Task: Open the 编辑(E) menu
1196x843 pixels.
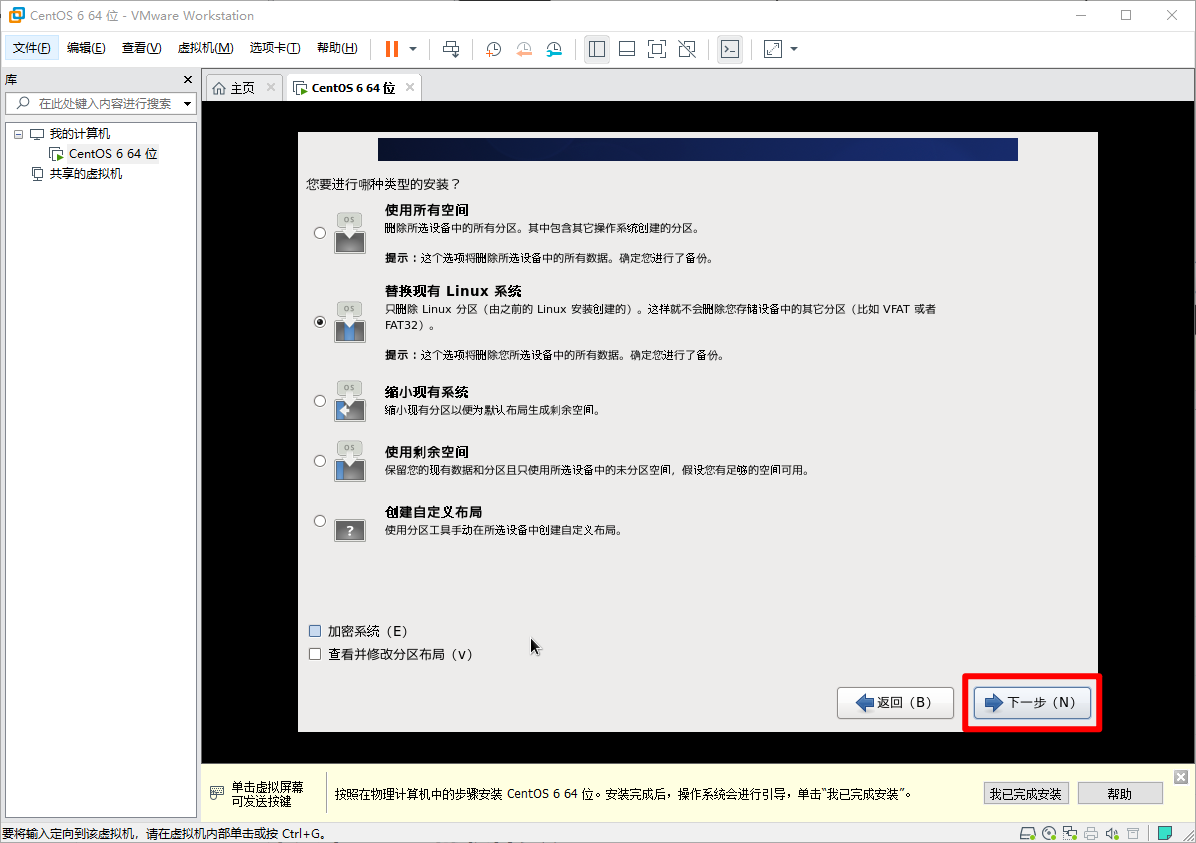Action: 86,48
